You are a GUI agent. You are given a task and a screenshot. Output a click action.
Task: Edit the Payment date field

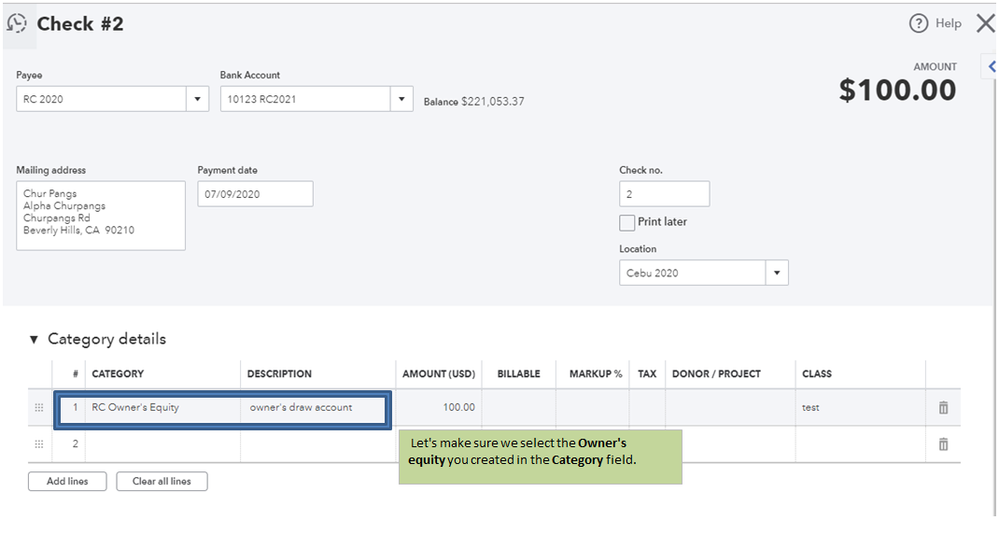coord(255,194)
